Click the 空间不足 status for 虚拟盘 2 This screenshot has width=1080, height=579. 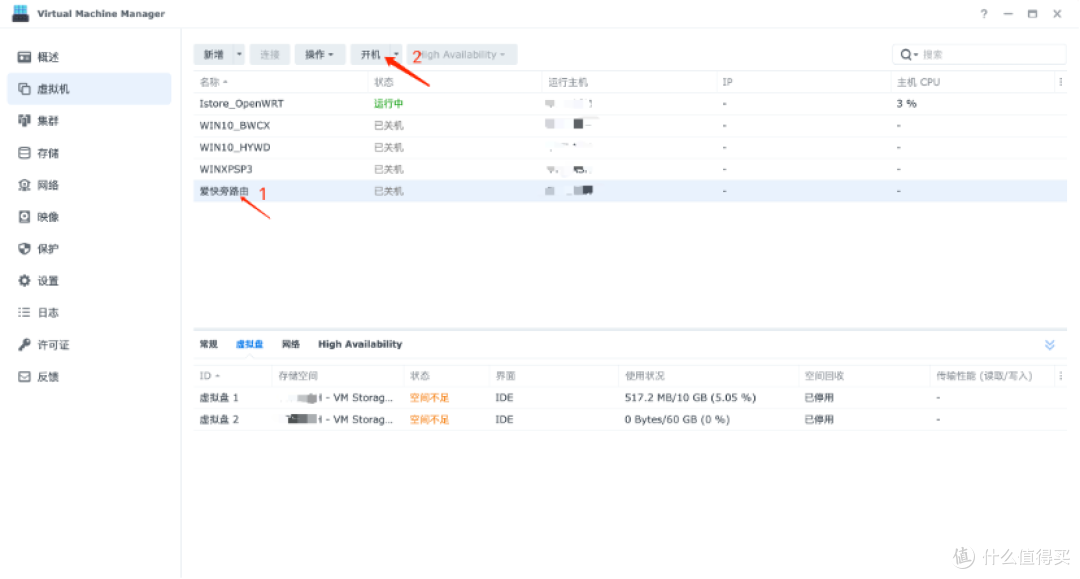point(429,420)
